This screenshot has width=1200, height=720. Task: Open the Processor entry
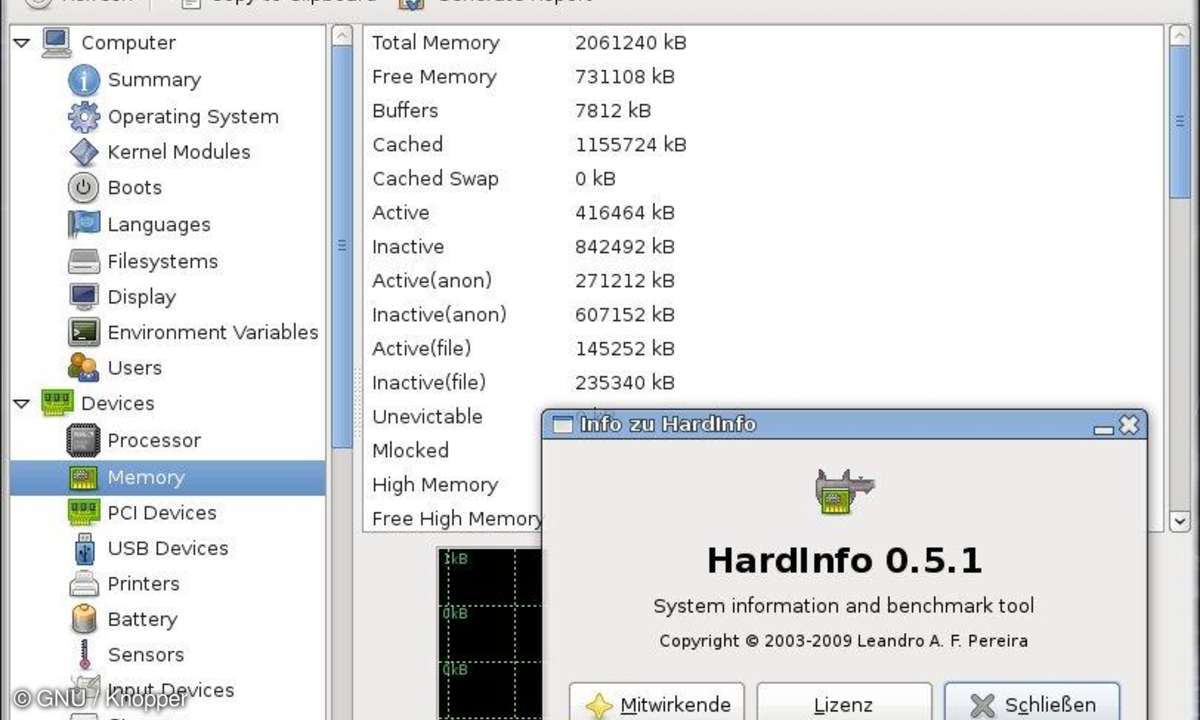[x=154, y=440]
